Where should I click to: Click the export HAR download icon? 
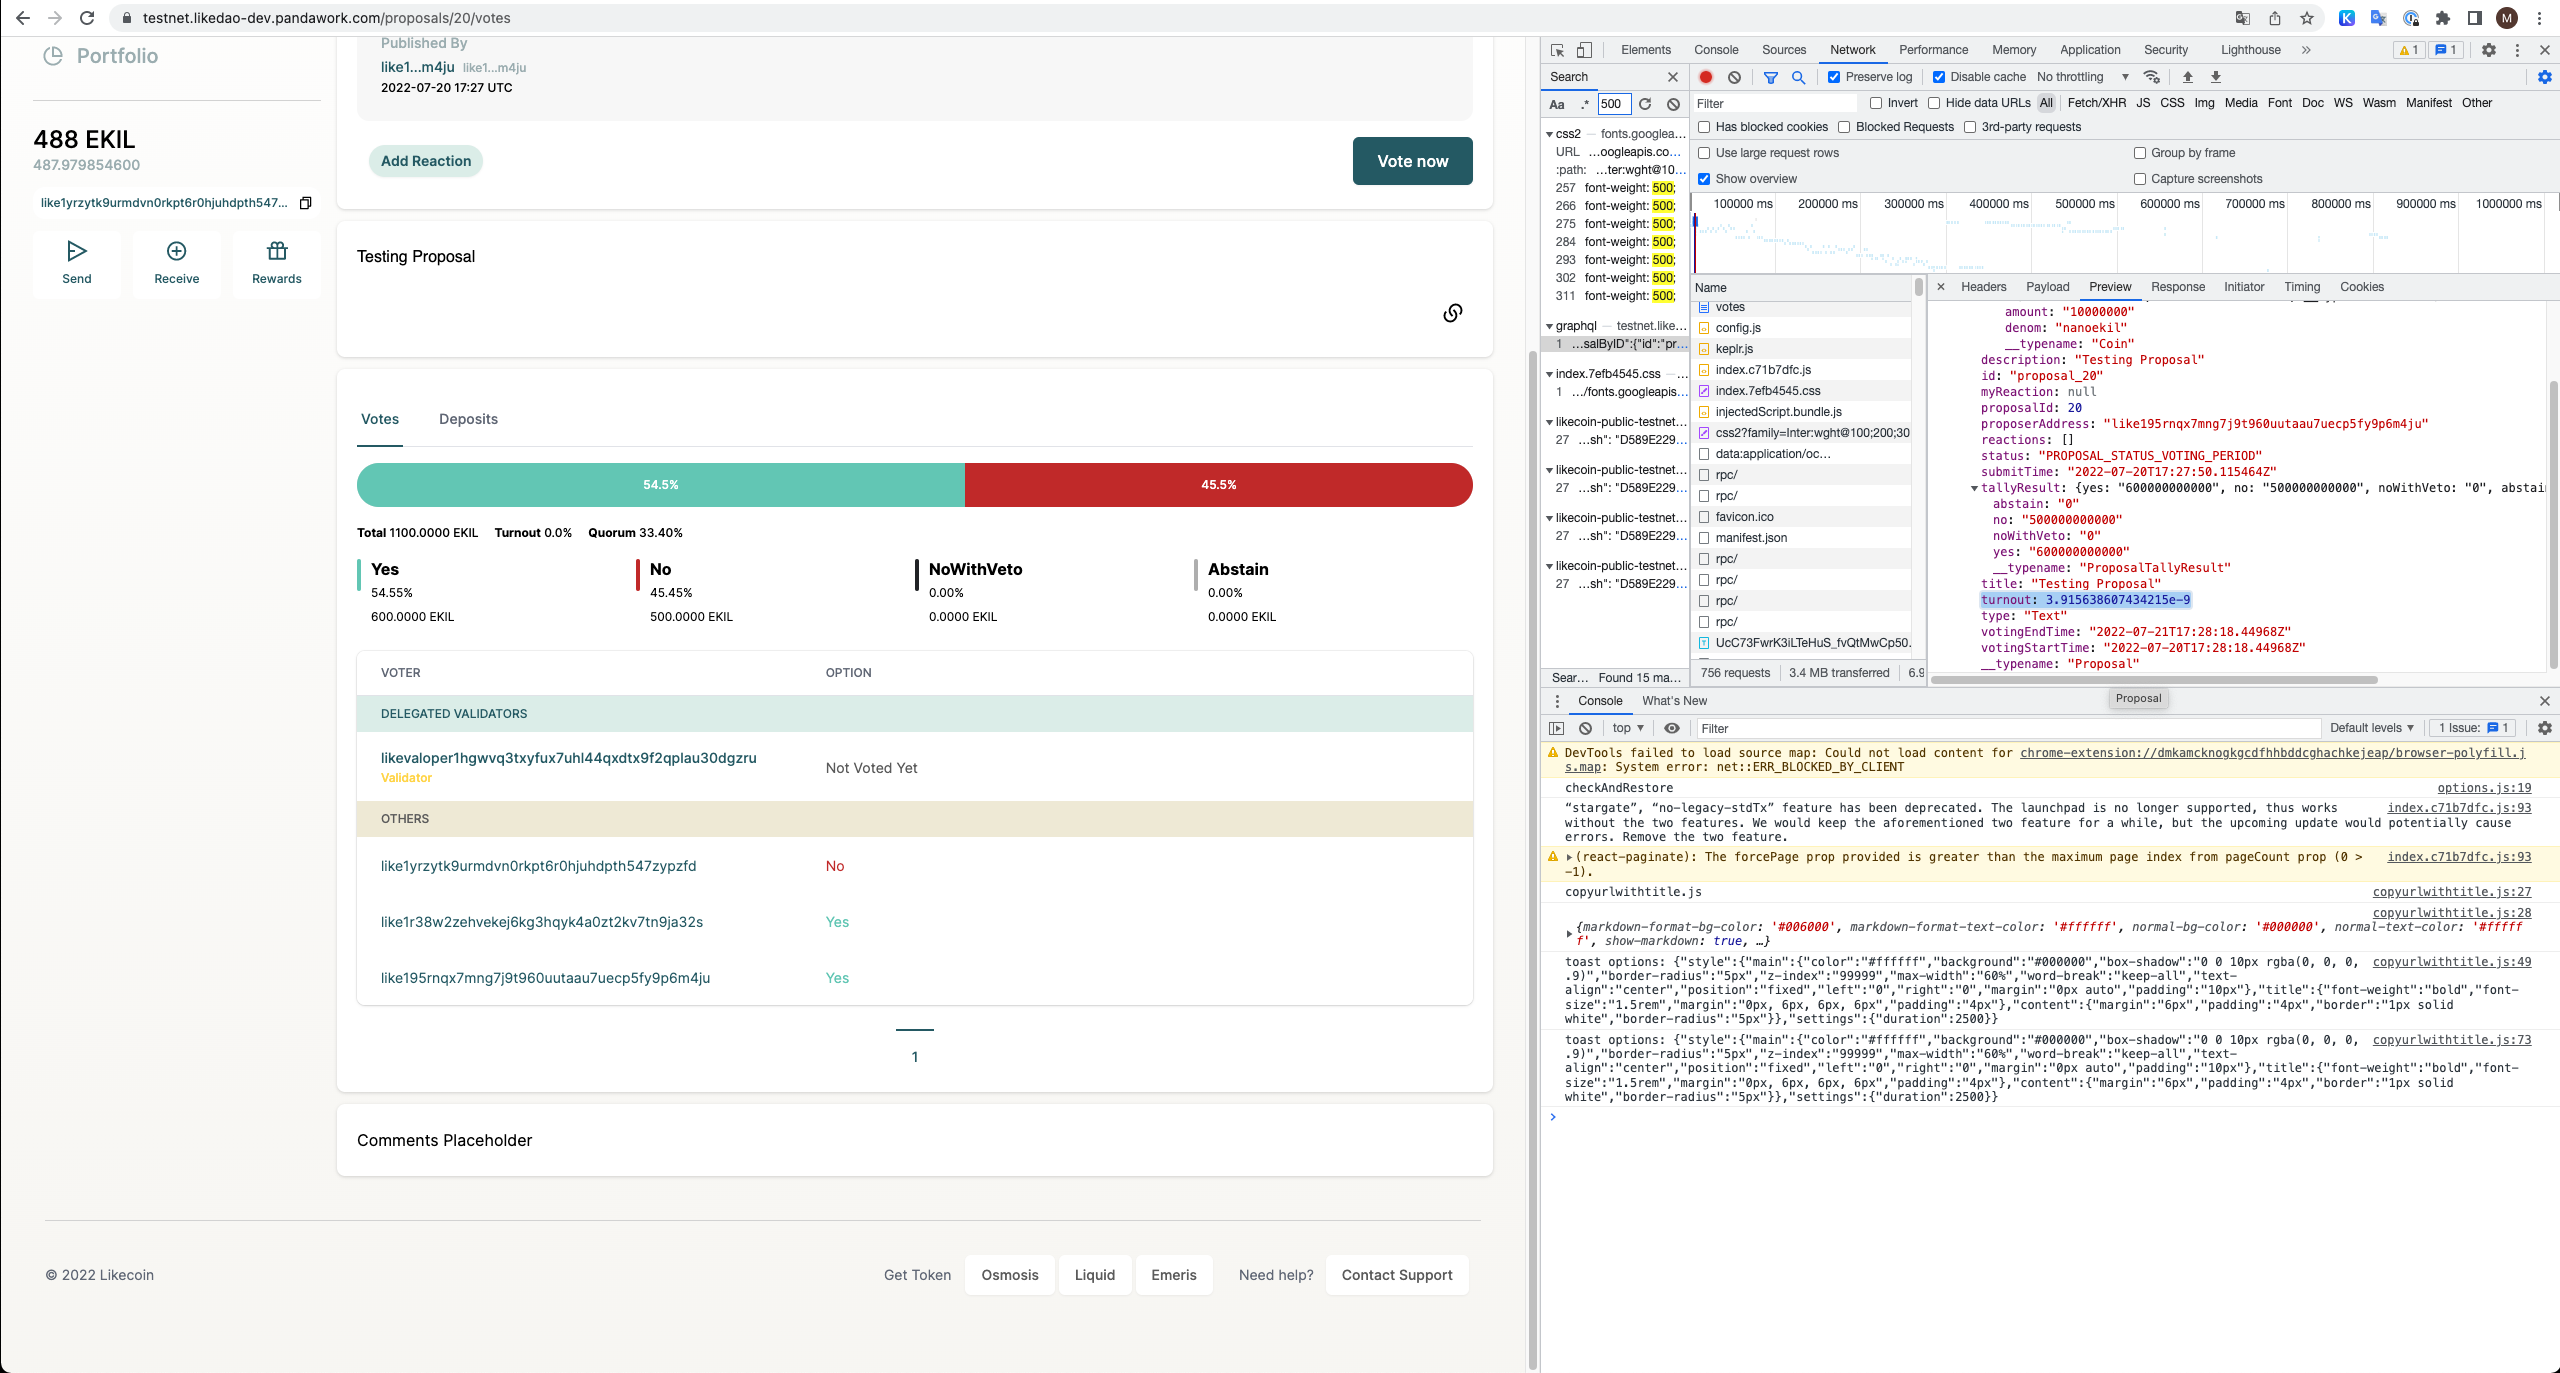pos(2216,77)
